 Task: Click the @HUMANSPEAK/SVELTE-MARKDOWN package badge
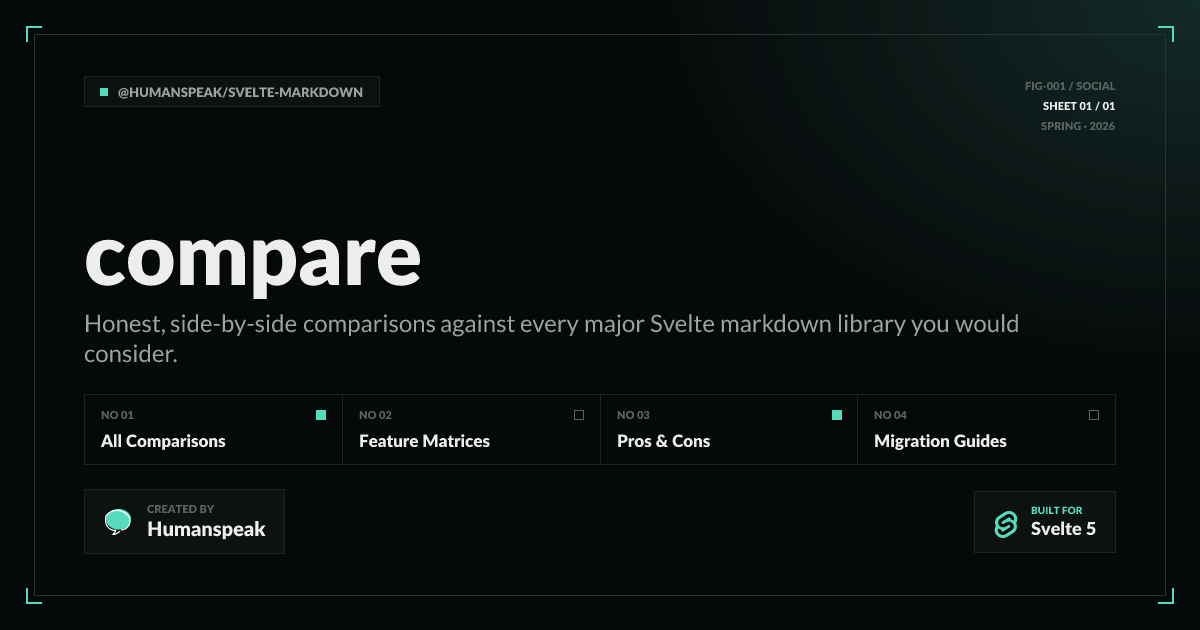(232, 92)
